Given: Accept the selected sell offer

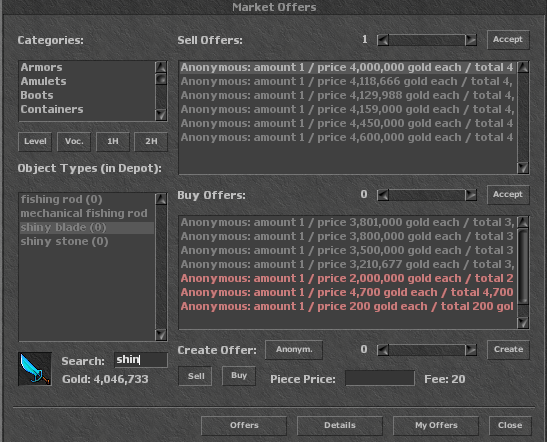Looking at the screenshot, I should point(508,40).
